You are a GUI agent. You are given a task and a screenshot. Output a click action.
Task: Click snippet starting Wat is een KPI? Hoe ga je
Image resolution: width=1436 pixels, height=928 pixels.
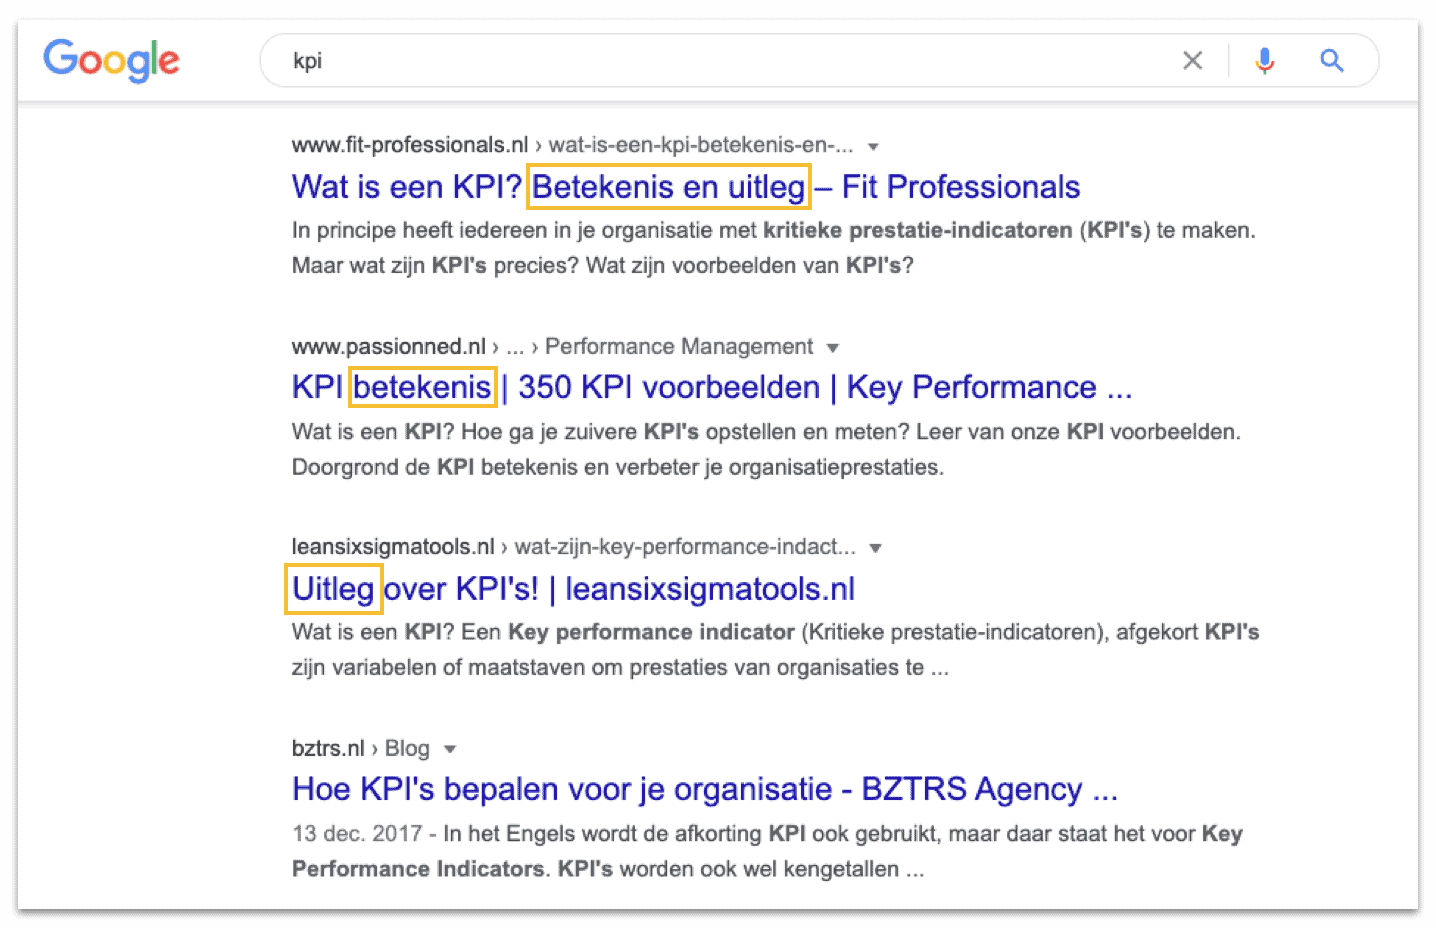point(766,450)
